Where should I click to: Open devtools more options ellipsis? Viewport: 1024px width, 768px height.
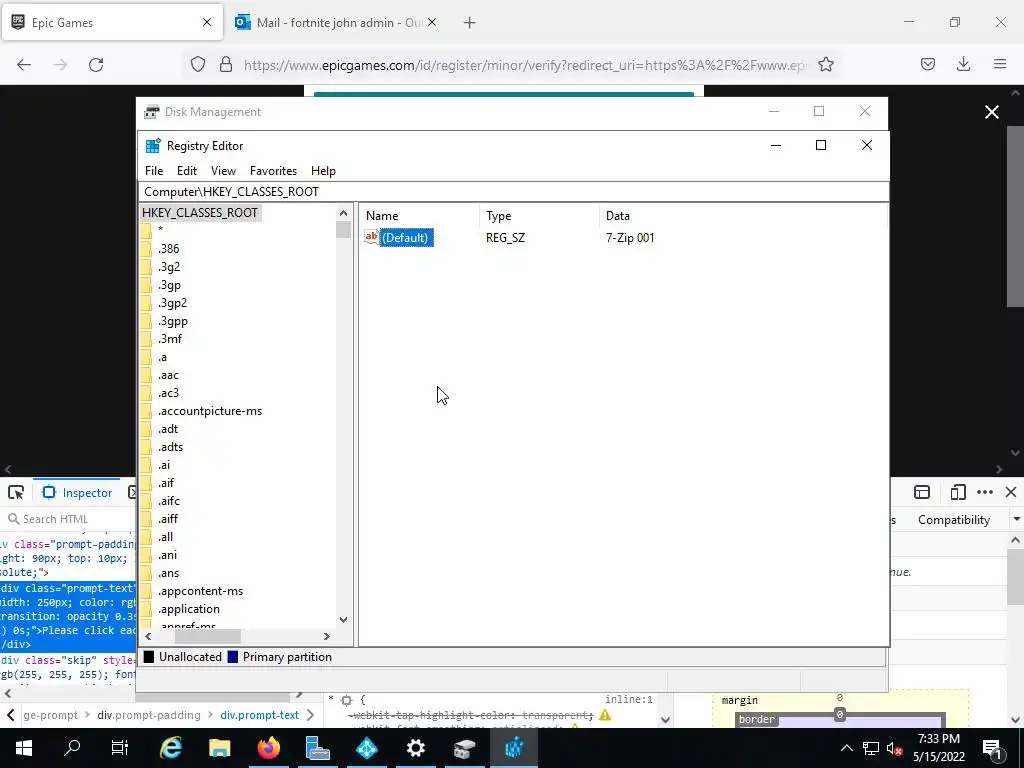click(985, 492)
